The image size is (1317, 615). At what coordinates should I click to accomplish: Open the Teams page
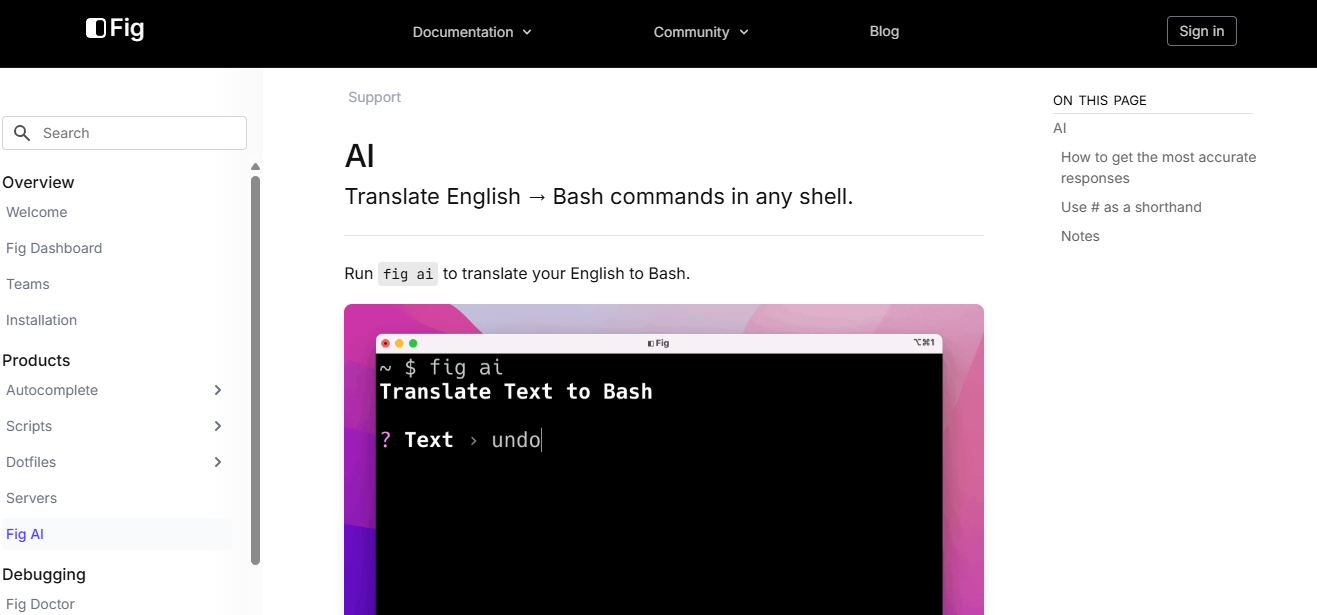28,284
